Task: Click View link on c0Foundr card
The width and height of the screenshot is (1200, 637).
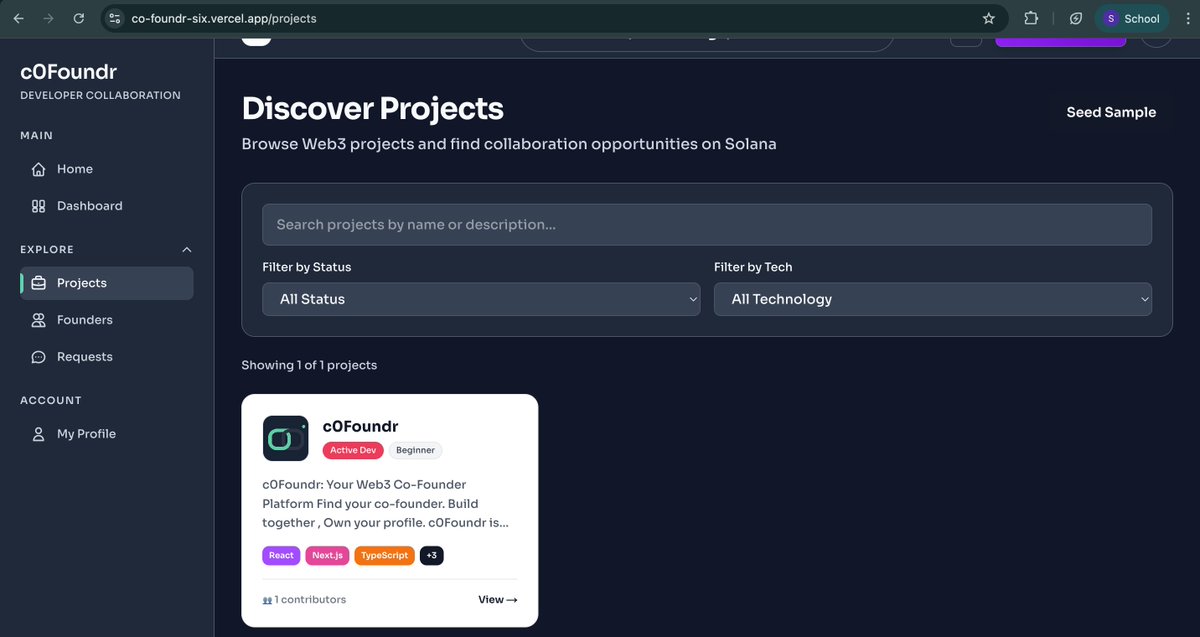Action: [x=497, y=600]
